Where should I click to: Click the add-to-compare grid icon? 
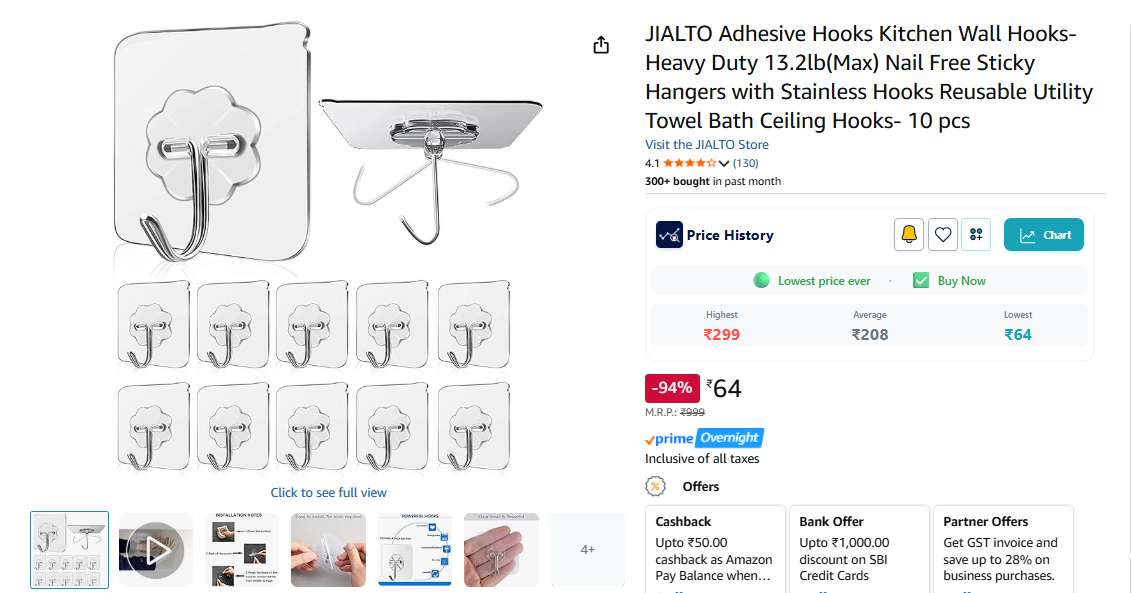coord(976,235)
